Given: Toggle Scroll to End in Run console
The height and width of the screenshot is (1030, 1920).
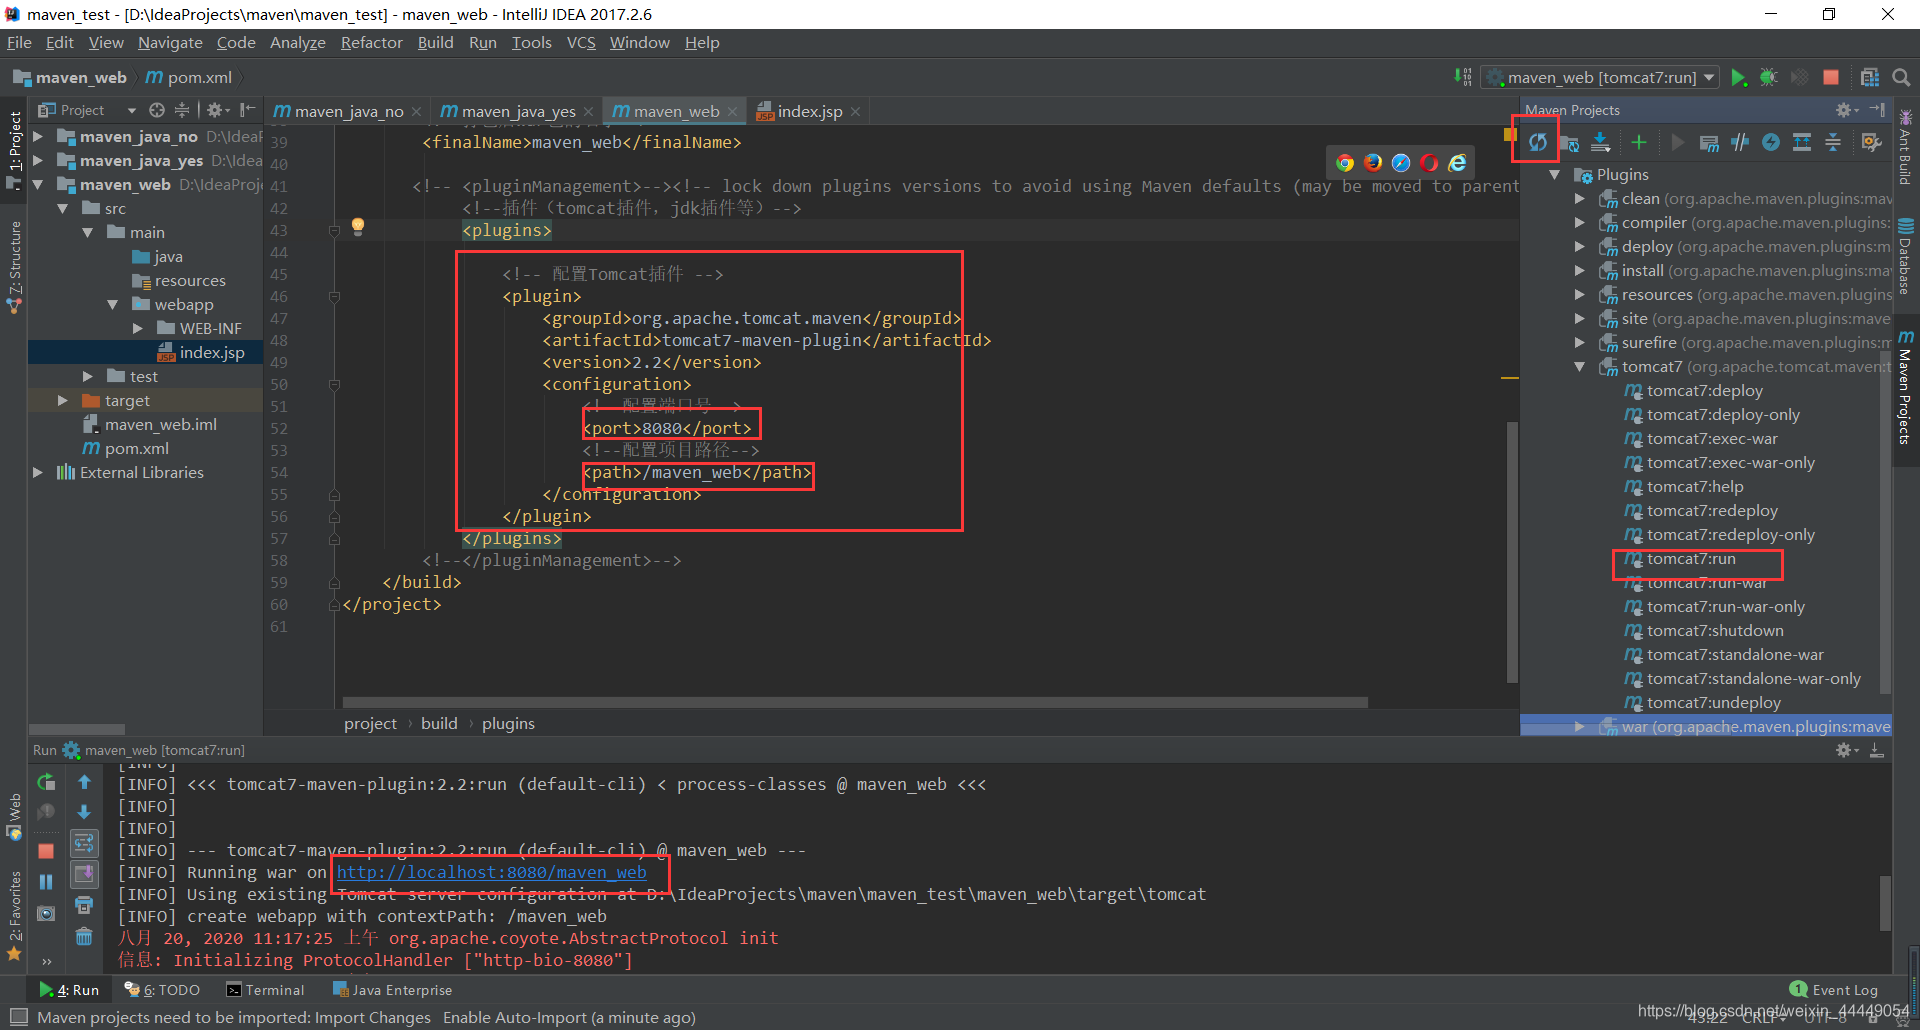Looking at the screenshot, I should [x=84, y=874].
